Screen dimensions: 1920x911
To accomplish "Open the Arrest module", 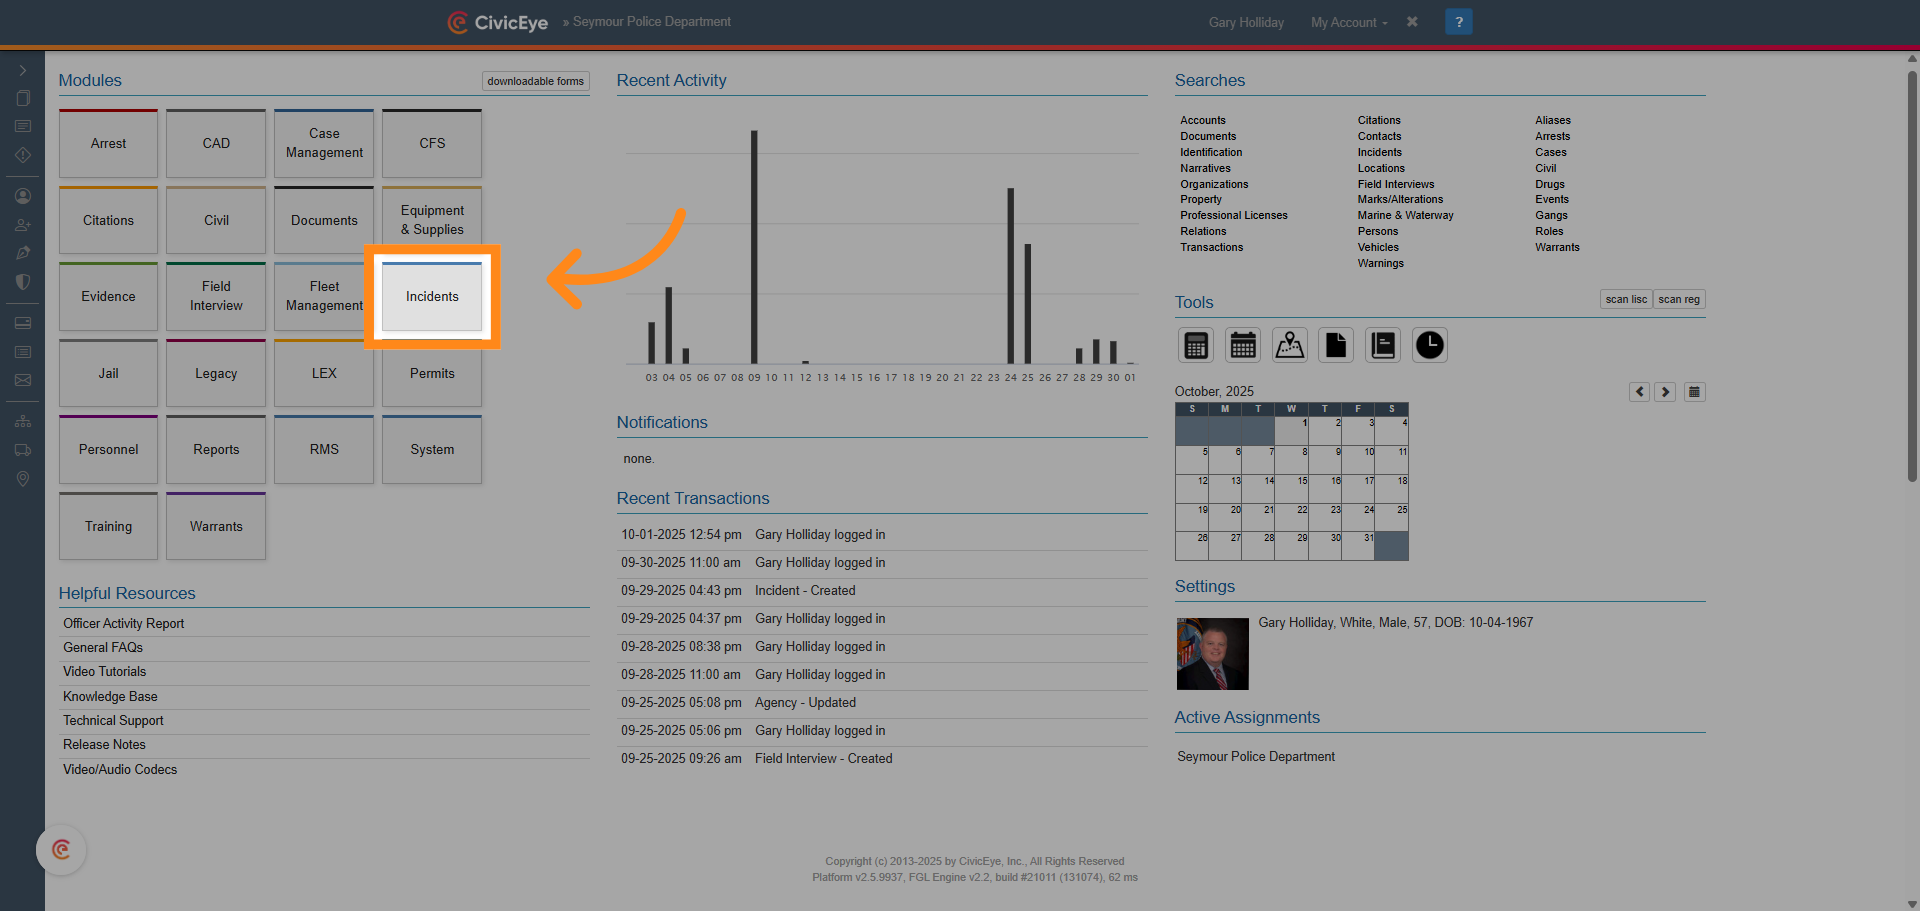I will [108, 143].
